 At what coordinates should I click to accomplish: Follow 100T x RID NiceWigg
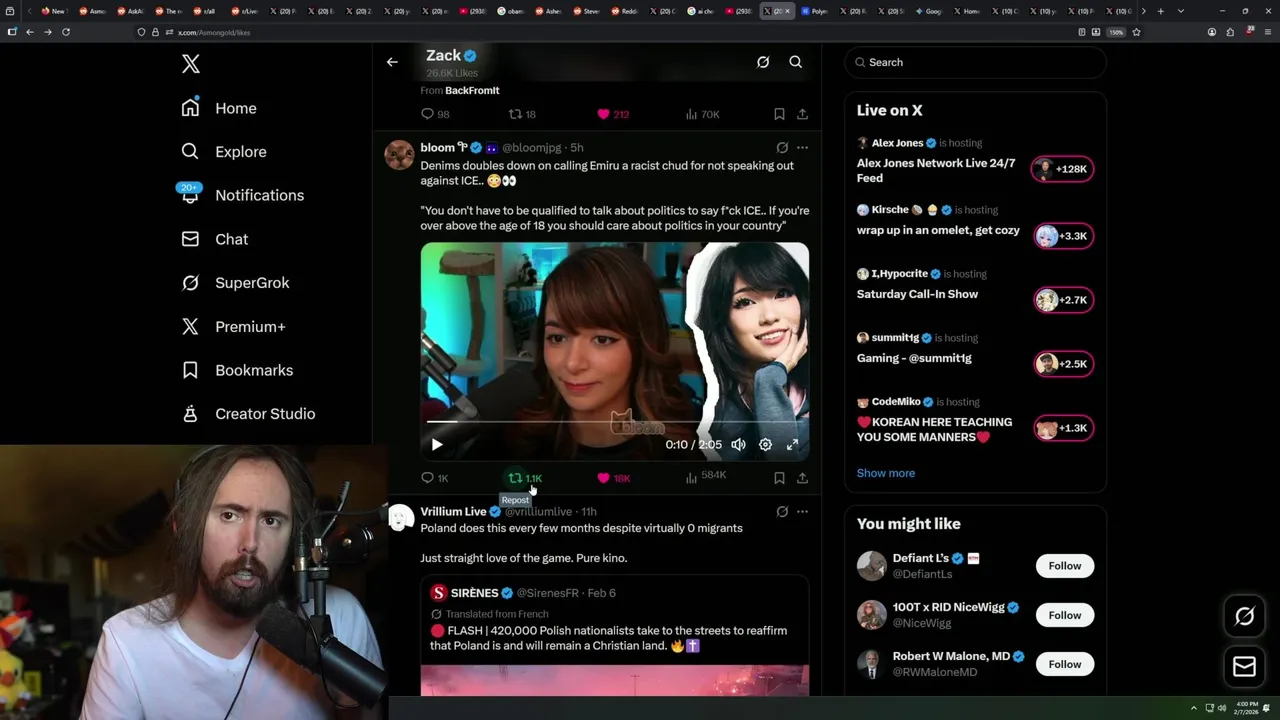1065,615
